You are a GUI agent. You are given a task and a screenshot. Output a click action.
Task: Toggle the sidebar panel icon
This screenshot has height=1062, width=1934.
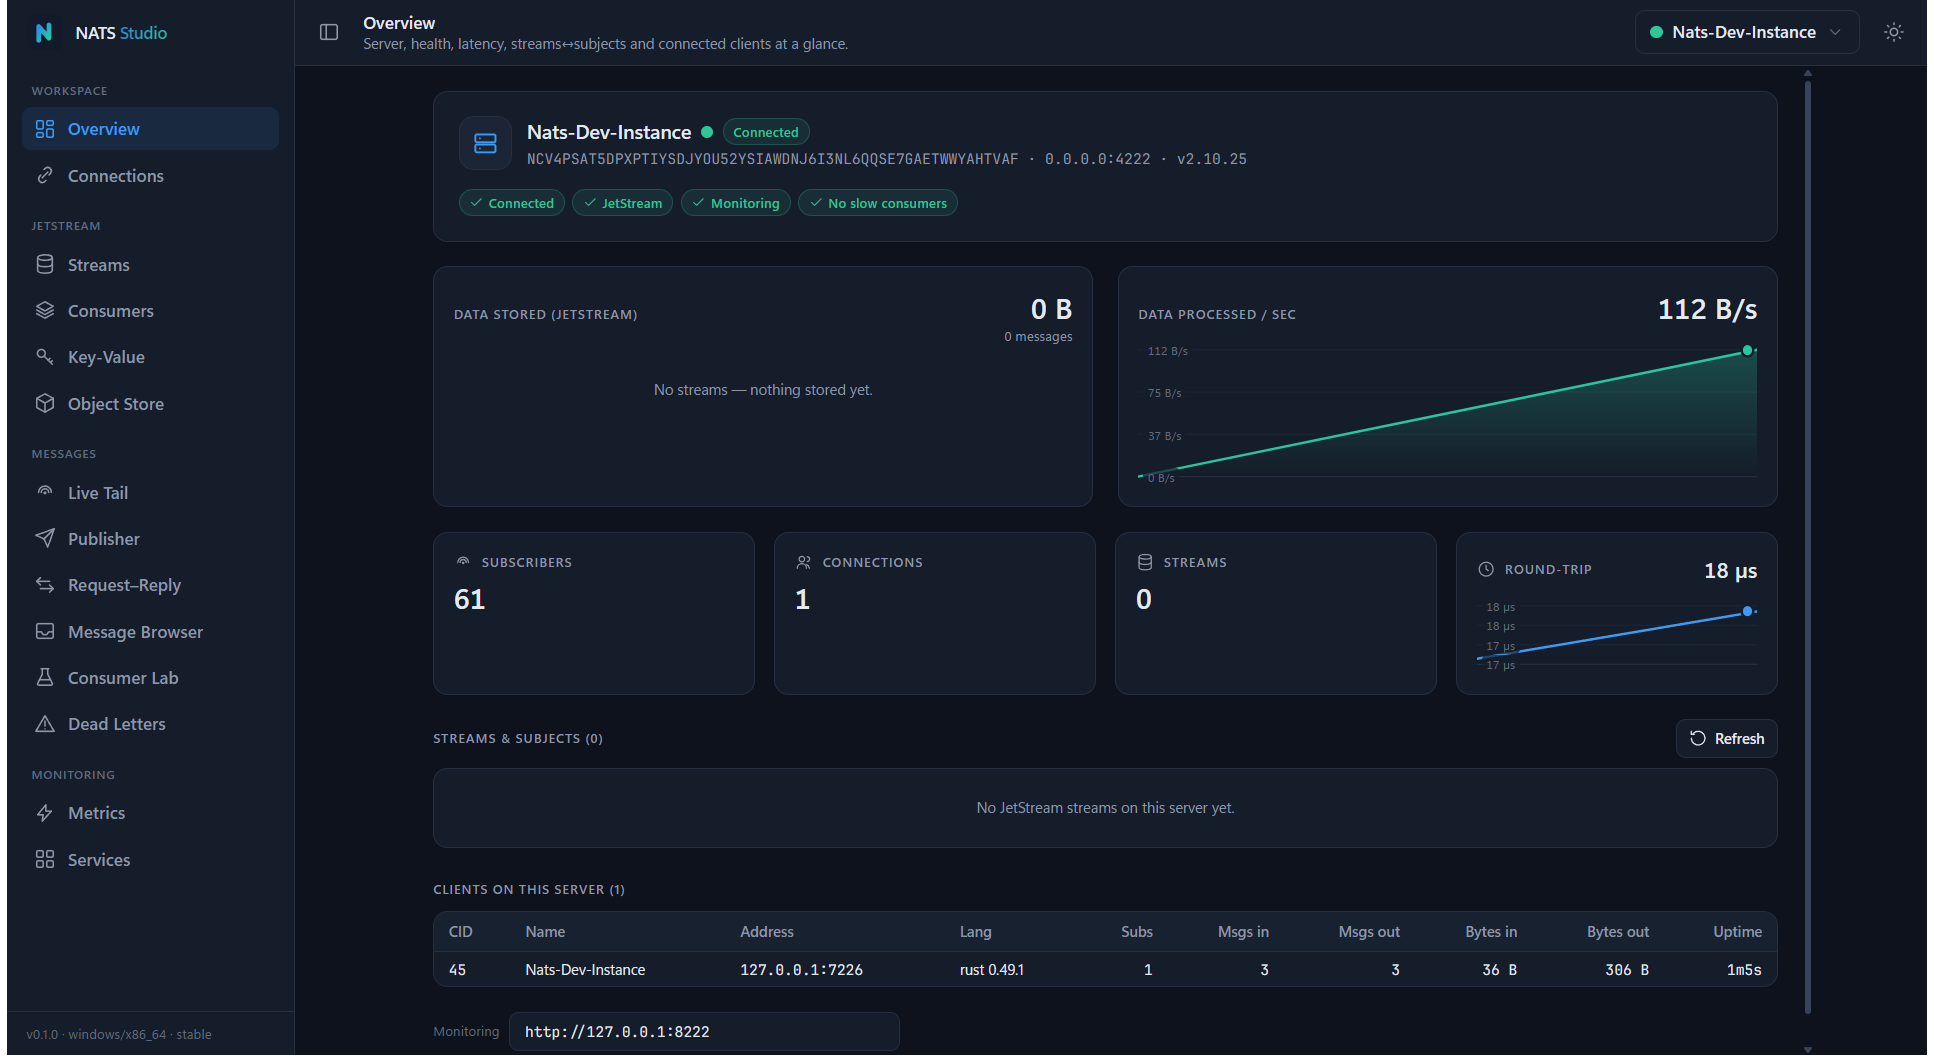click(329, 32)
